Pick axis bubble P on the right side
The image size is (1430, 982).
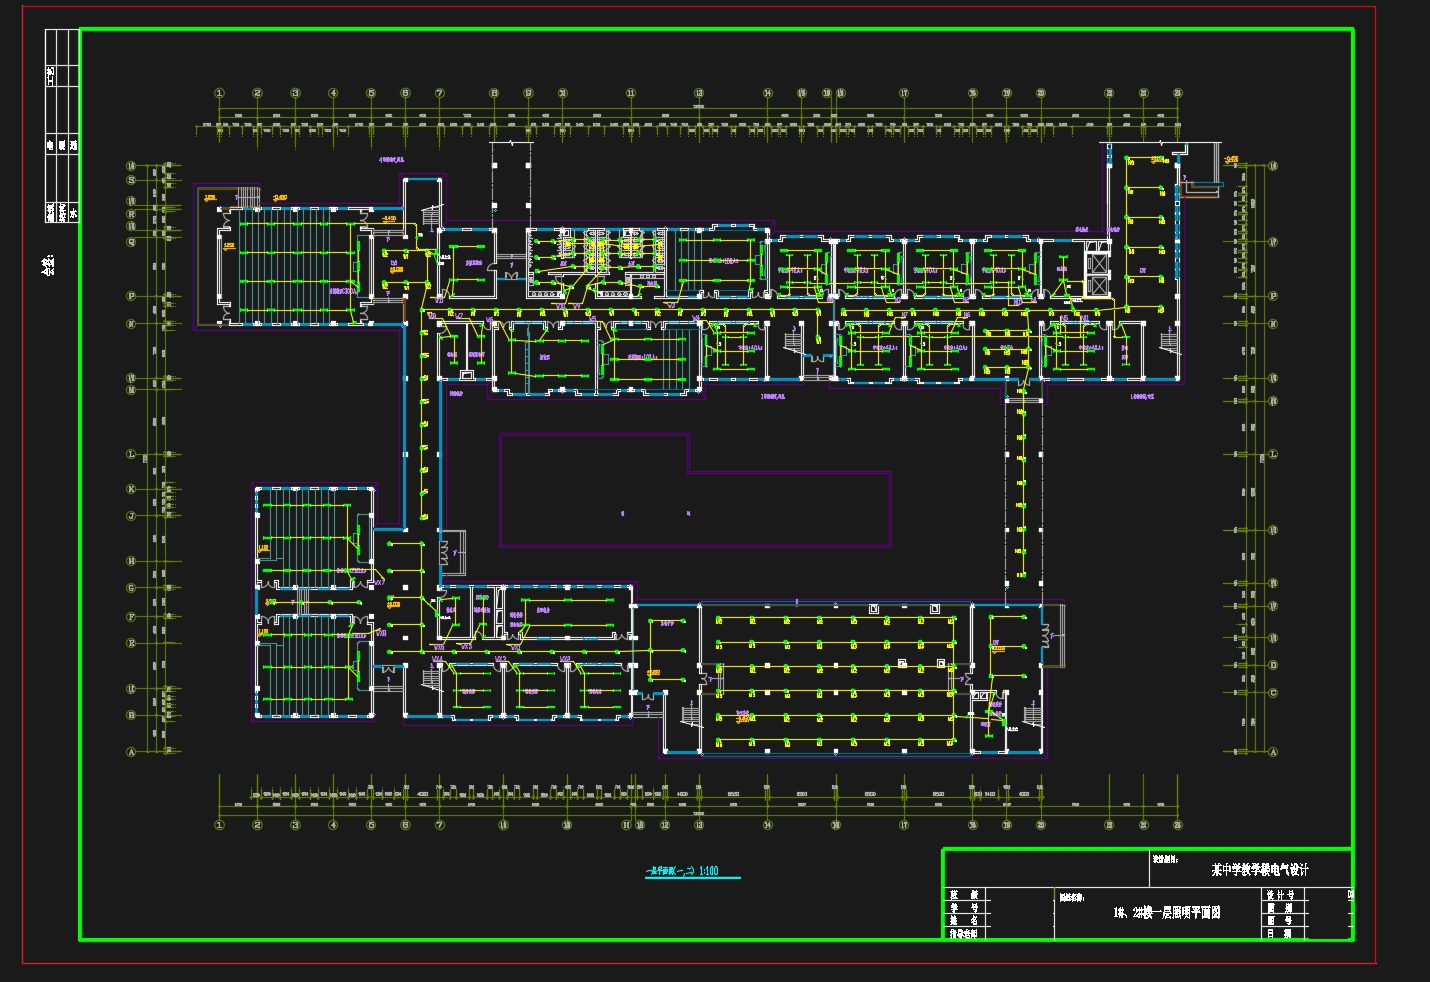[x=1273, y=296]
